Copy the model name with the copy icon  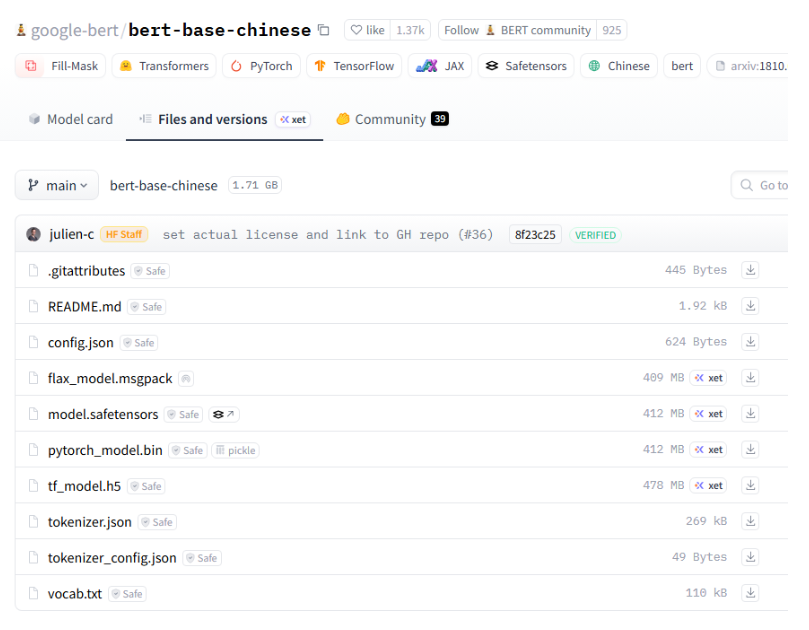click(323, 30)
